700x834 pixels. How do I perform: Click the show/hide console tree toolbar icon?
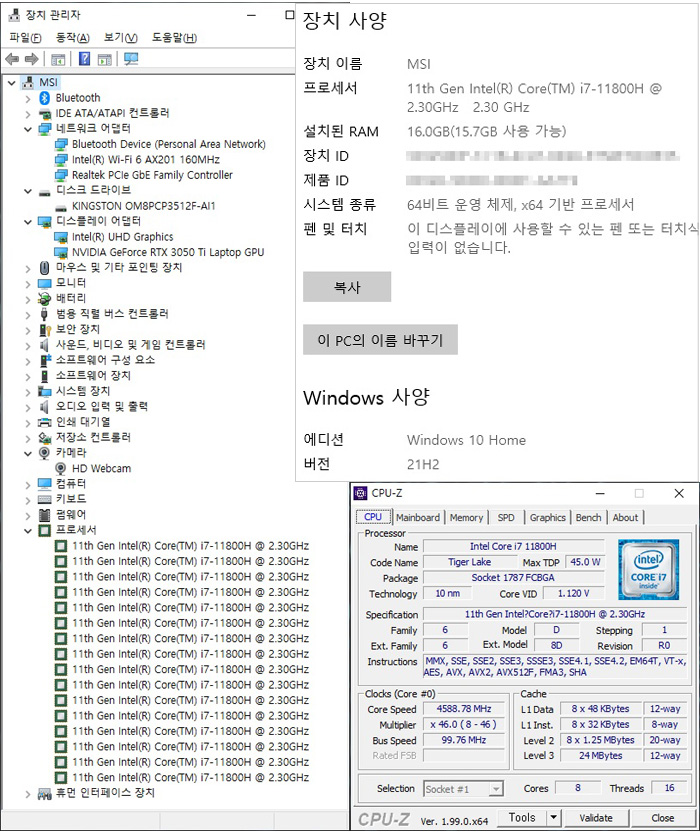59,59
